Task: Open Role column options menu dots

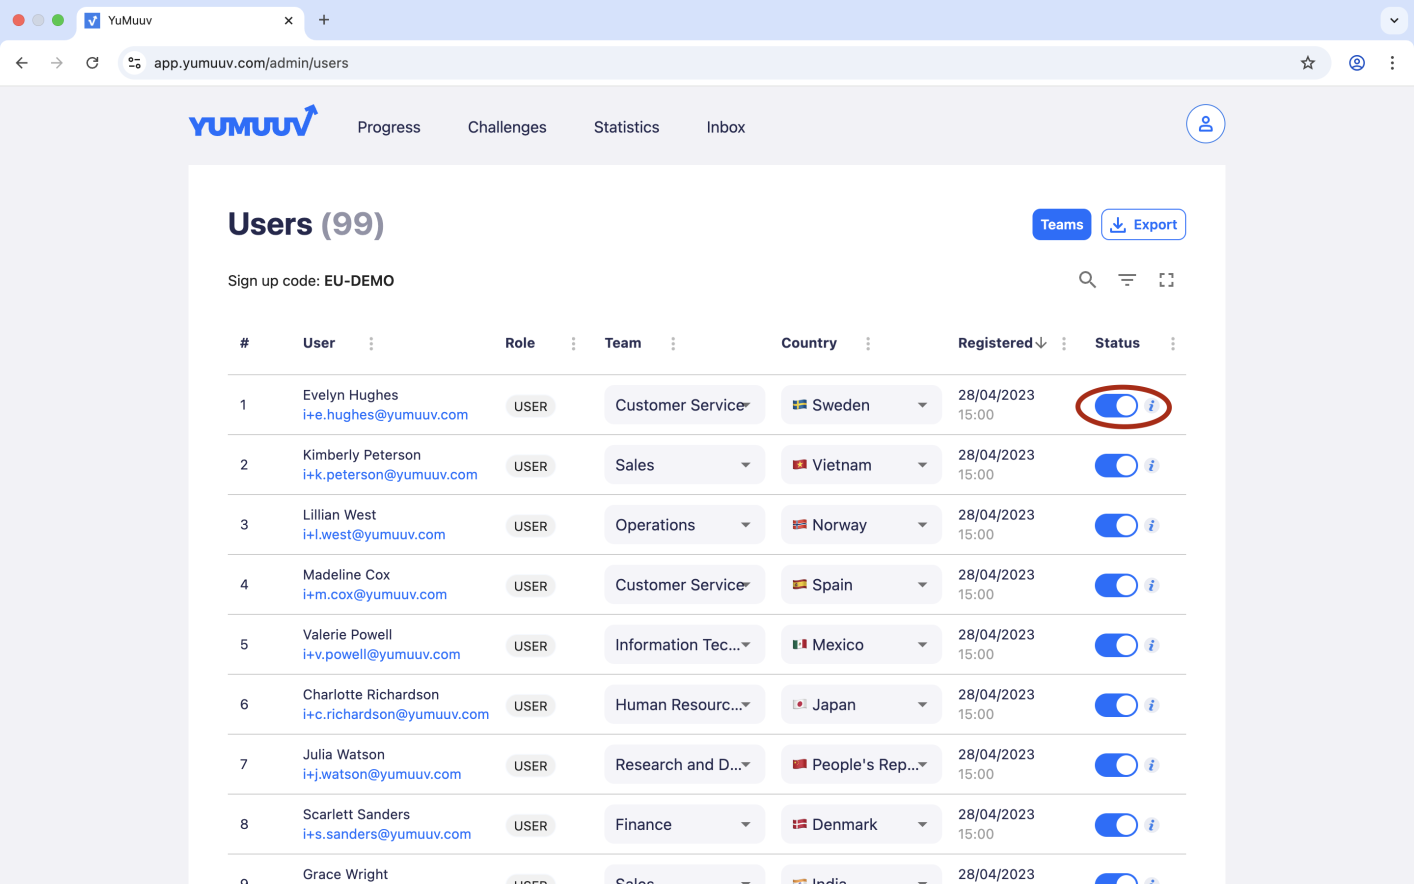Action: coord(573,344)
